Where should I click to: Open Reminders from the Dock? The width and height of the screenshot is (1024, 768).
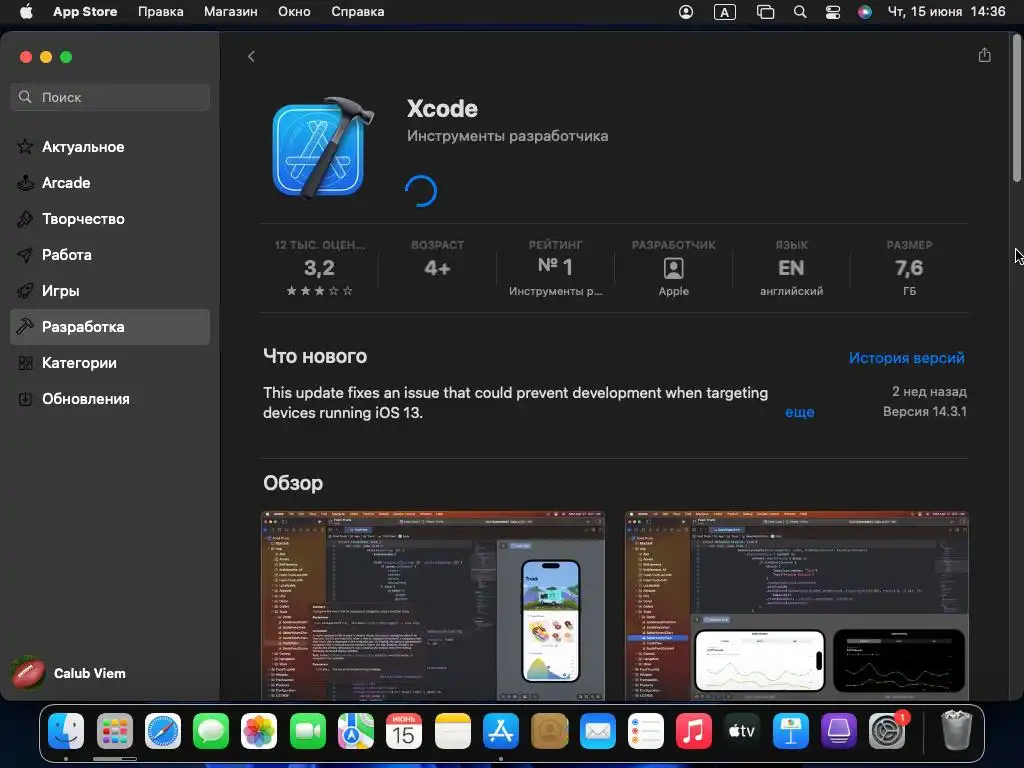click(646, 731)
